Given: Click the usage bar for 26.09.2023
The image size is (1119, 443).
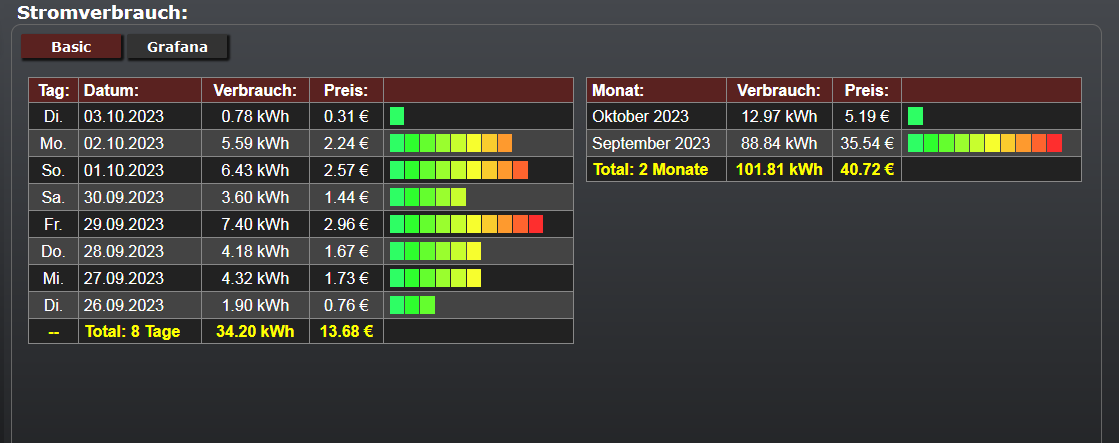Looking at the screenshot, I should (x=412, y=305).
